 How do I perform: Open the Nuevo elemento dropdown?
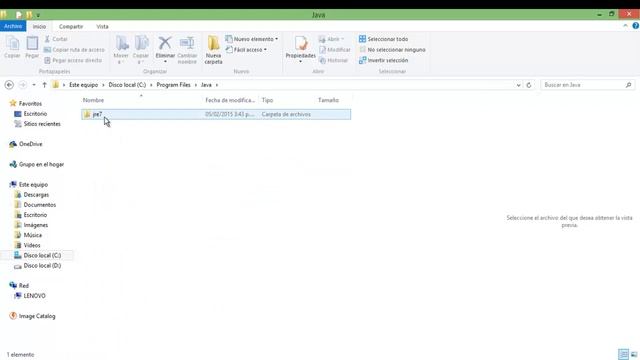(252, 39)
